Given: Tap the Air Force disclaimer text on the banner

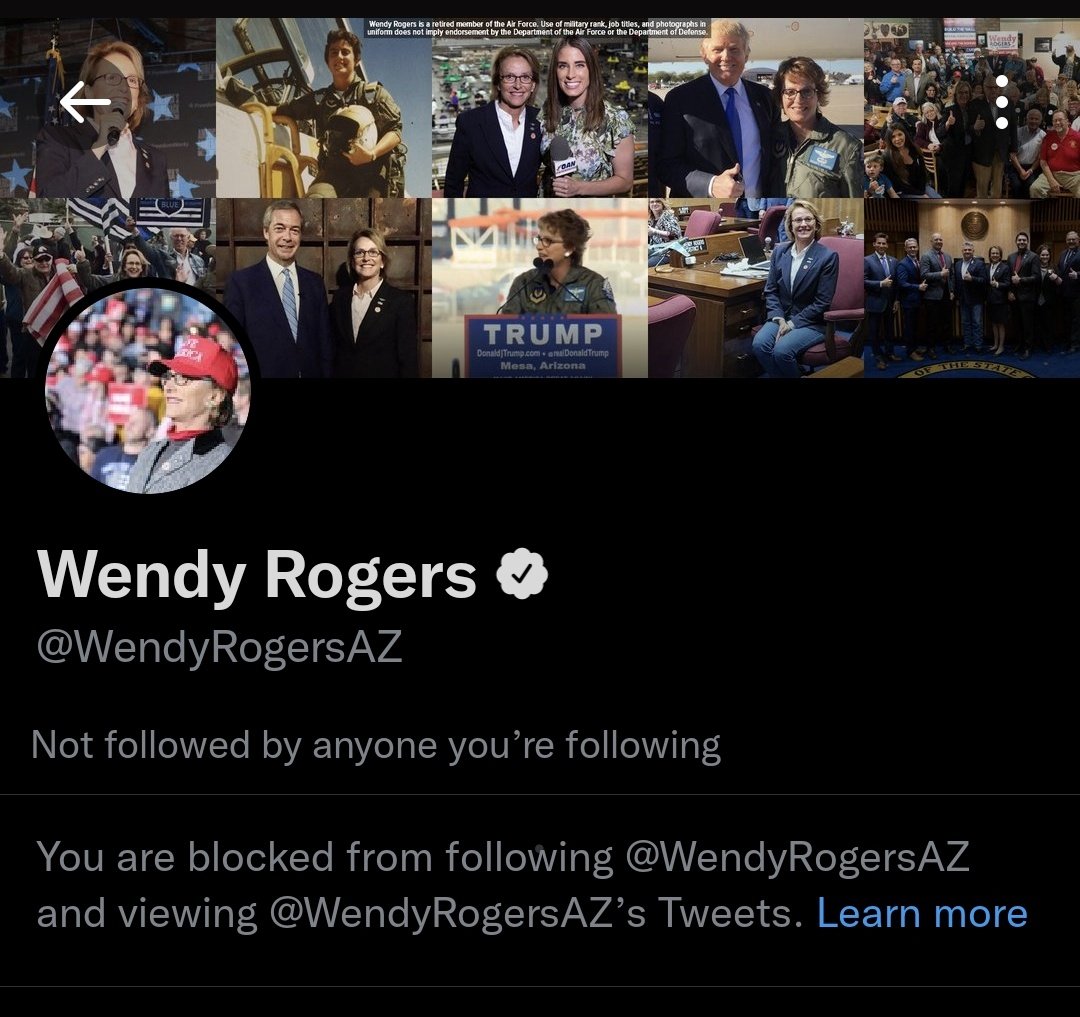Looking at the screenshot, I should [537, 28].
